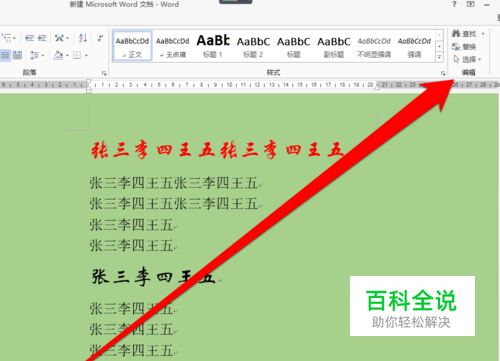Click the 样式 group label
Image resolution: width=500 pixels, height=361 pixels.
(273, 72)
